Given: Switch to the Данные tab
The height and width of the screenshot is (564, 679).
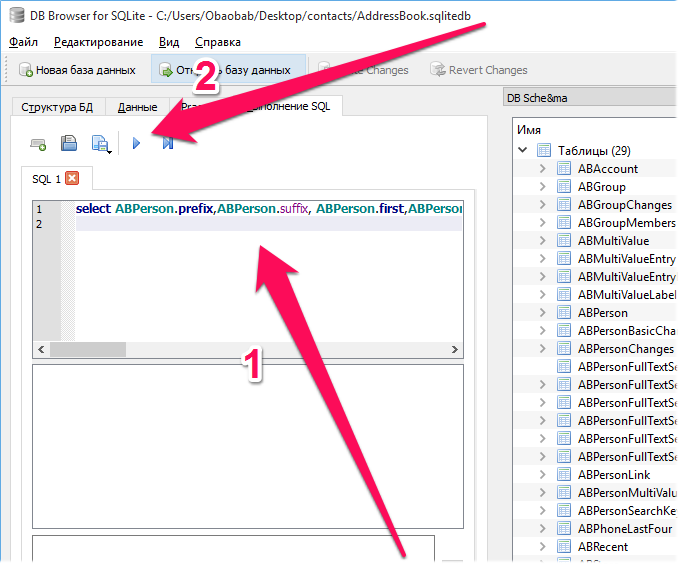Looking at the screenshot, I should coord(137,107).
